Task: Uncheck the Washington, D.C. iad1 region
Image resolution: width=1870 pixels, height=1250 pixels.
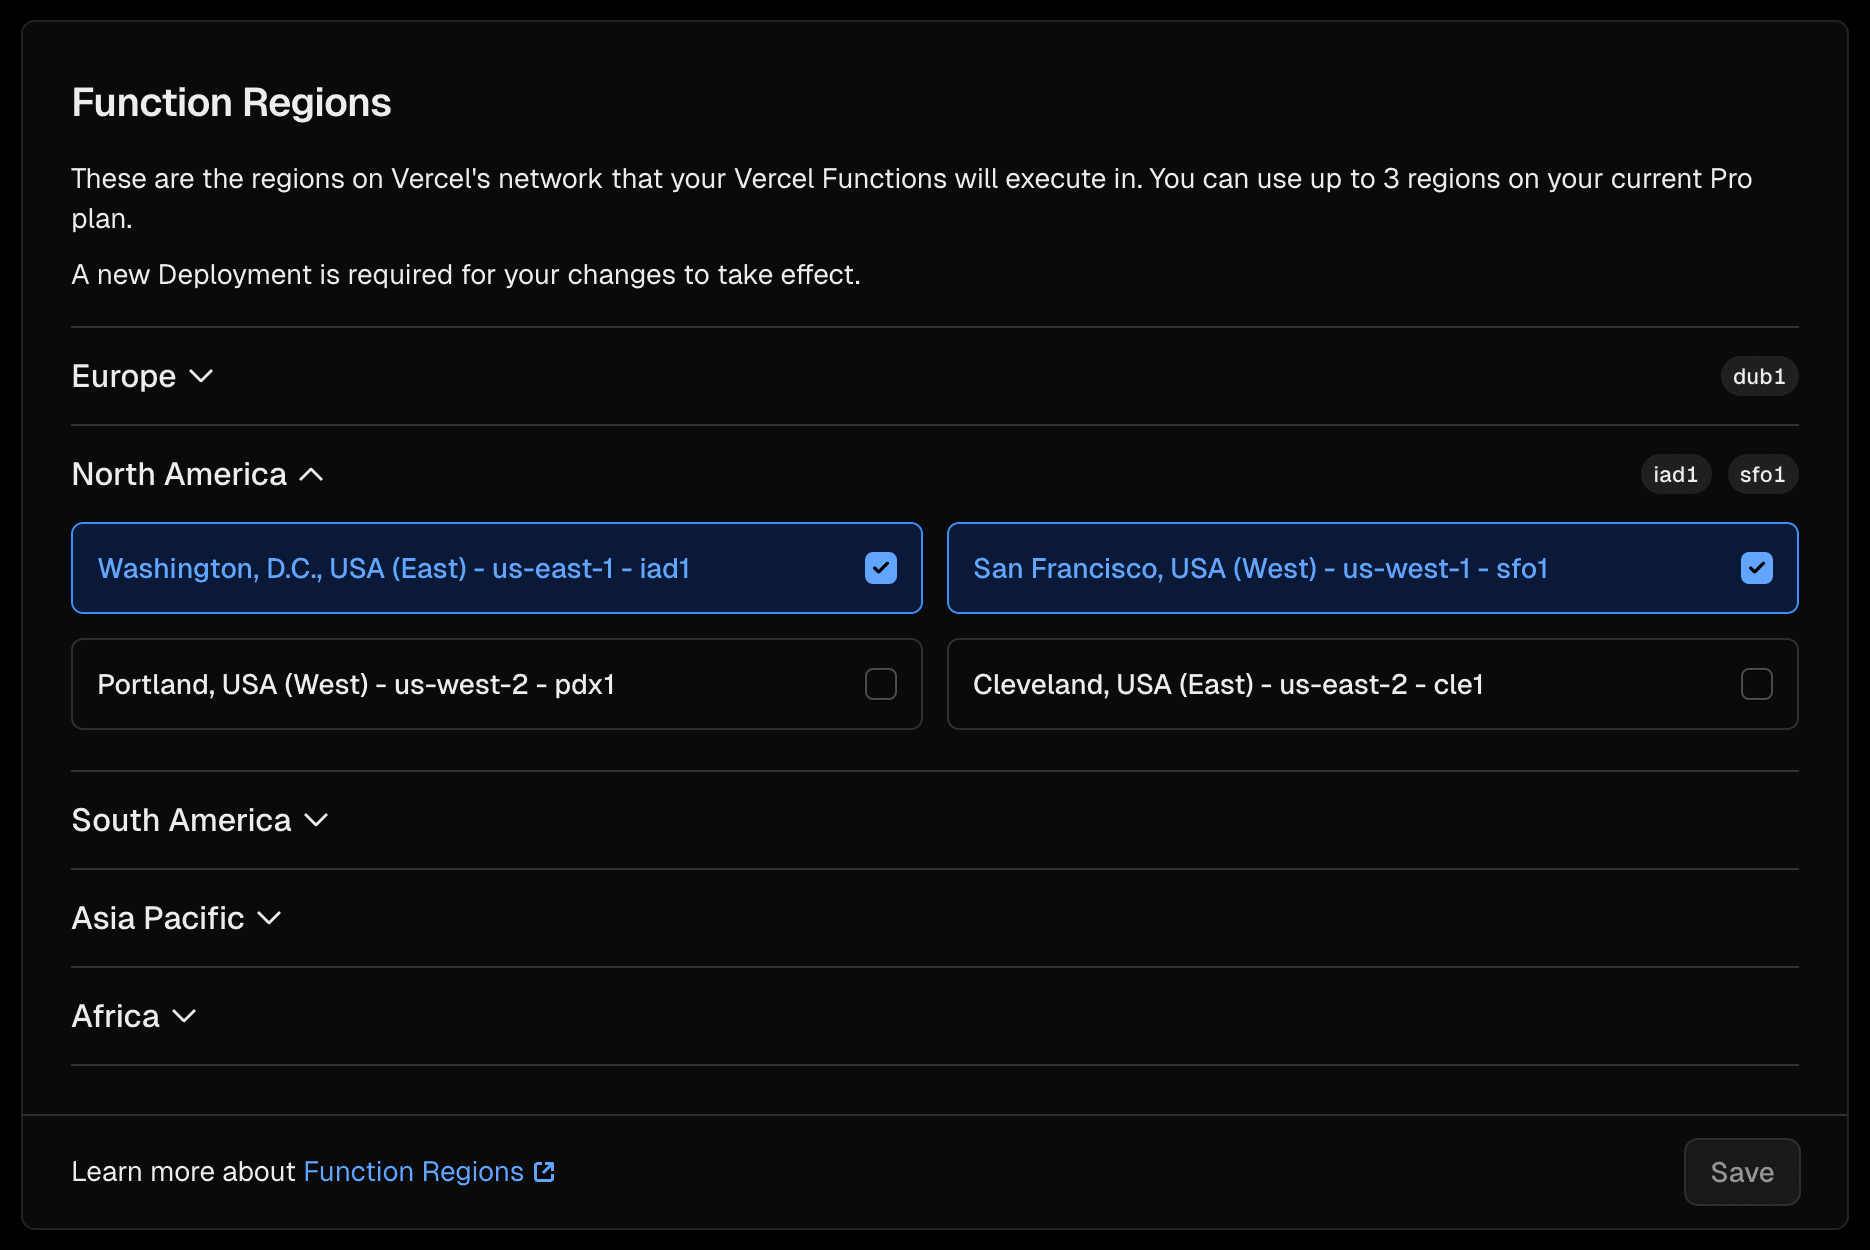Action: click(x=879, y=568)
